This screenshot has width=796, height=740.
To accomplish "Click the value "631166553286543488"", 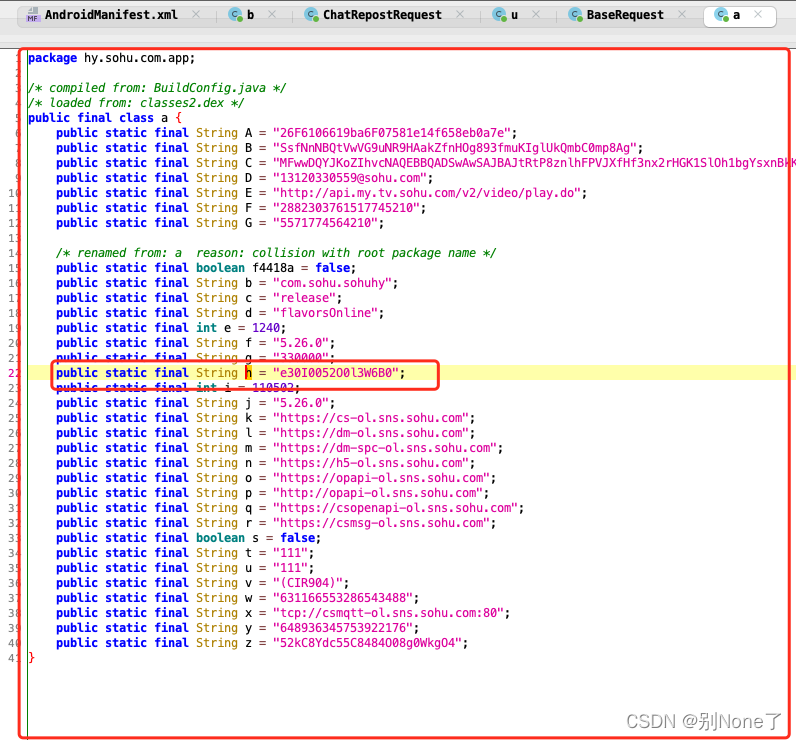I will 343,598.
